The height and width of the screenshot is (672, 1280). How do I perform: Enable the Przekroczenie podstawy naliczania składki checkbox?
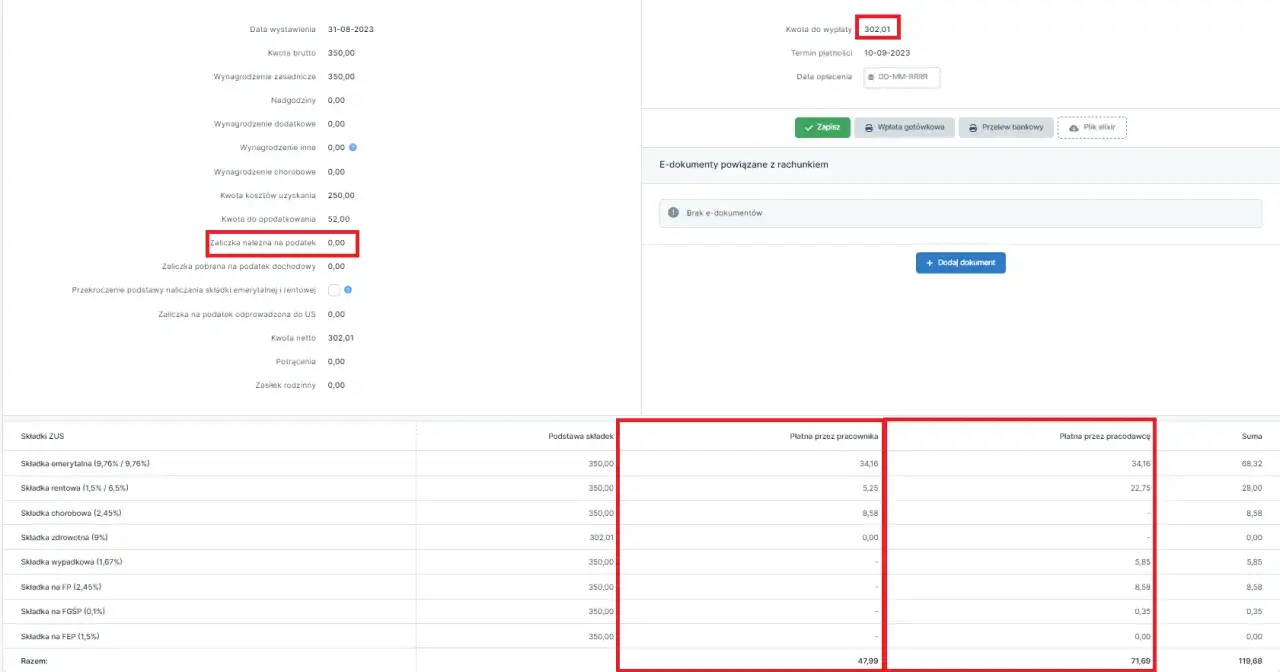pos(334,290)
